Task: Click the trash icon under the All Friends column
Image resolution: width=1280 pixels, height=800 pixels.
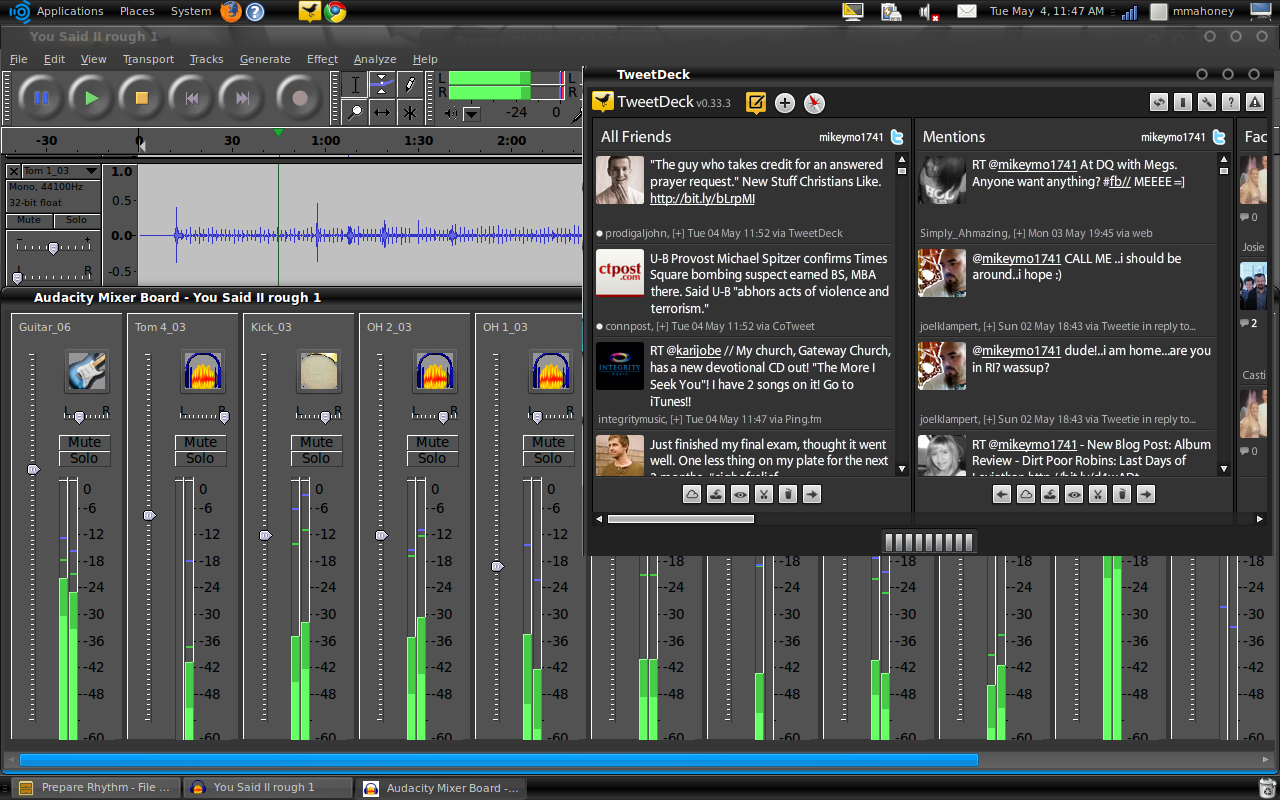Action: (x=787, y=493)
